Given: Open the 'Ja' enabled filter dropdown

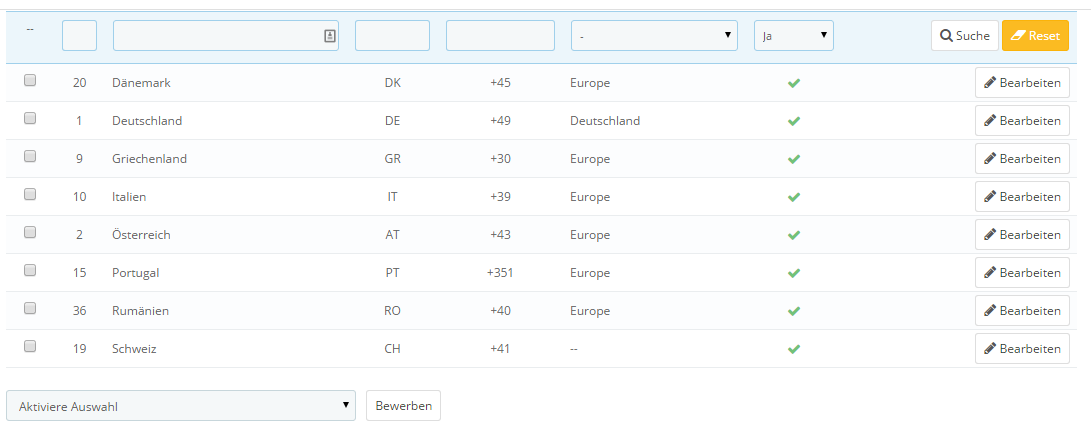Looking at the screenshot, I should [x=793, y=35].
